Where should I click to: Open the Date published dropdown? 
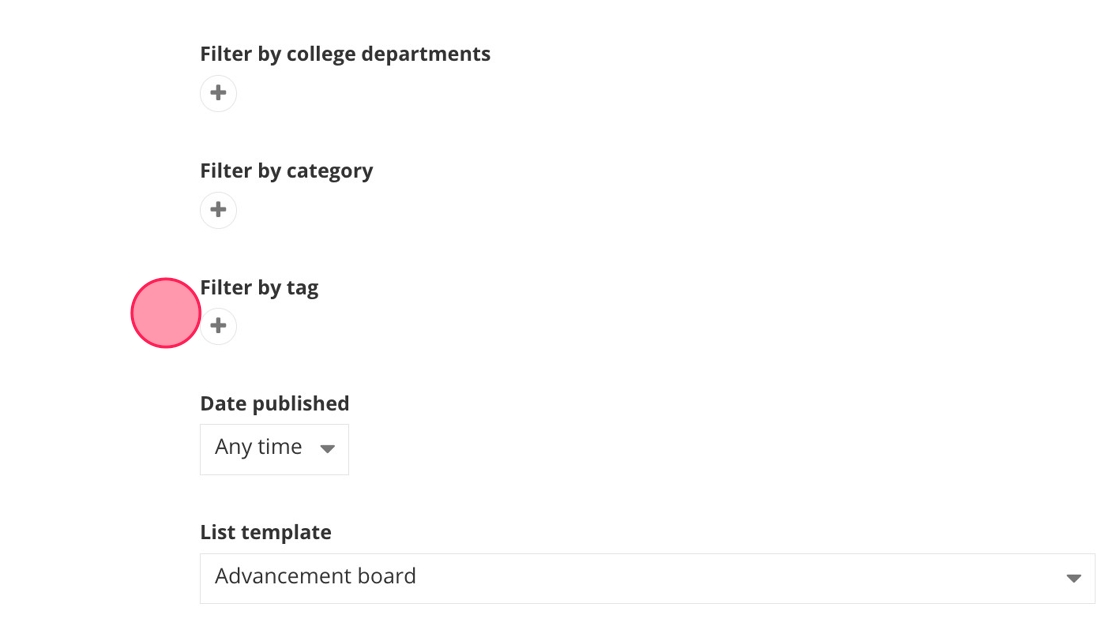point(274,448)
